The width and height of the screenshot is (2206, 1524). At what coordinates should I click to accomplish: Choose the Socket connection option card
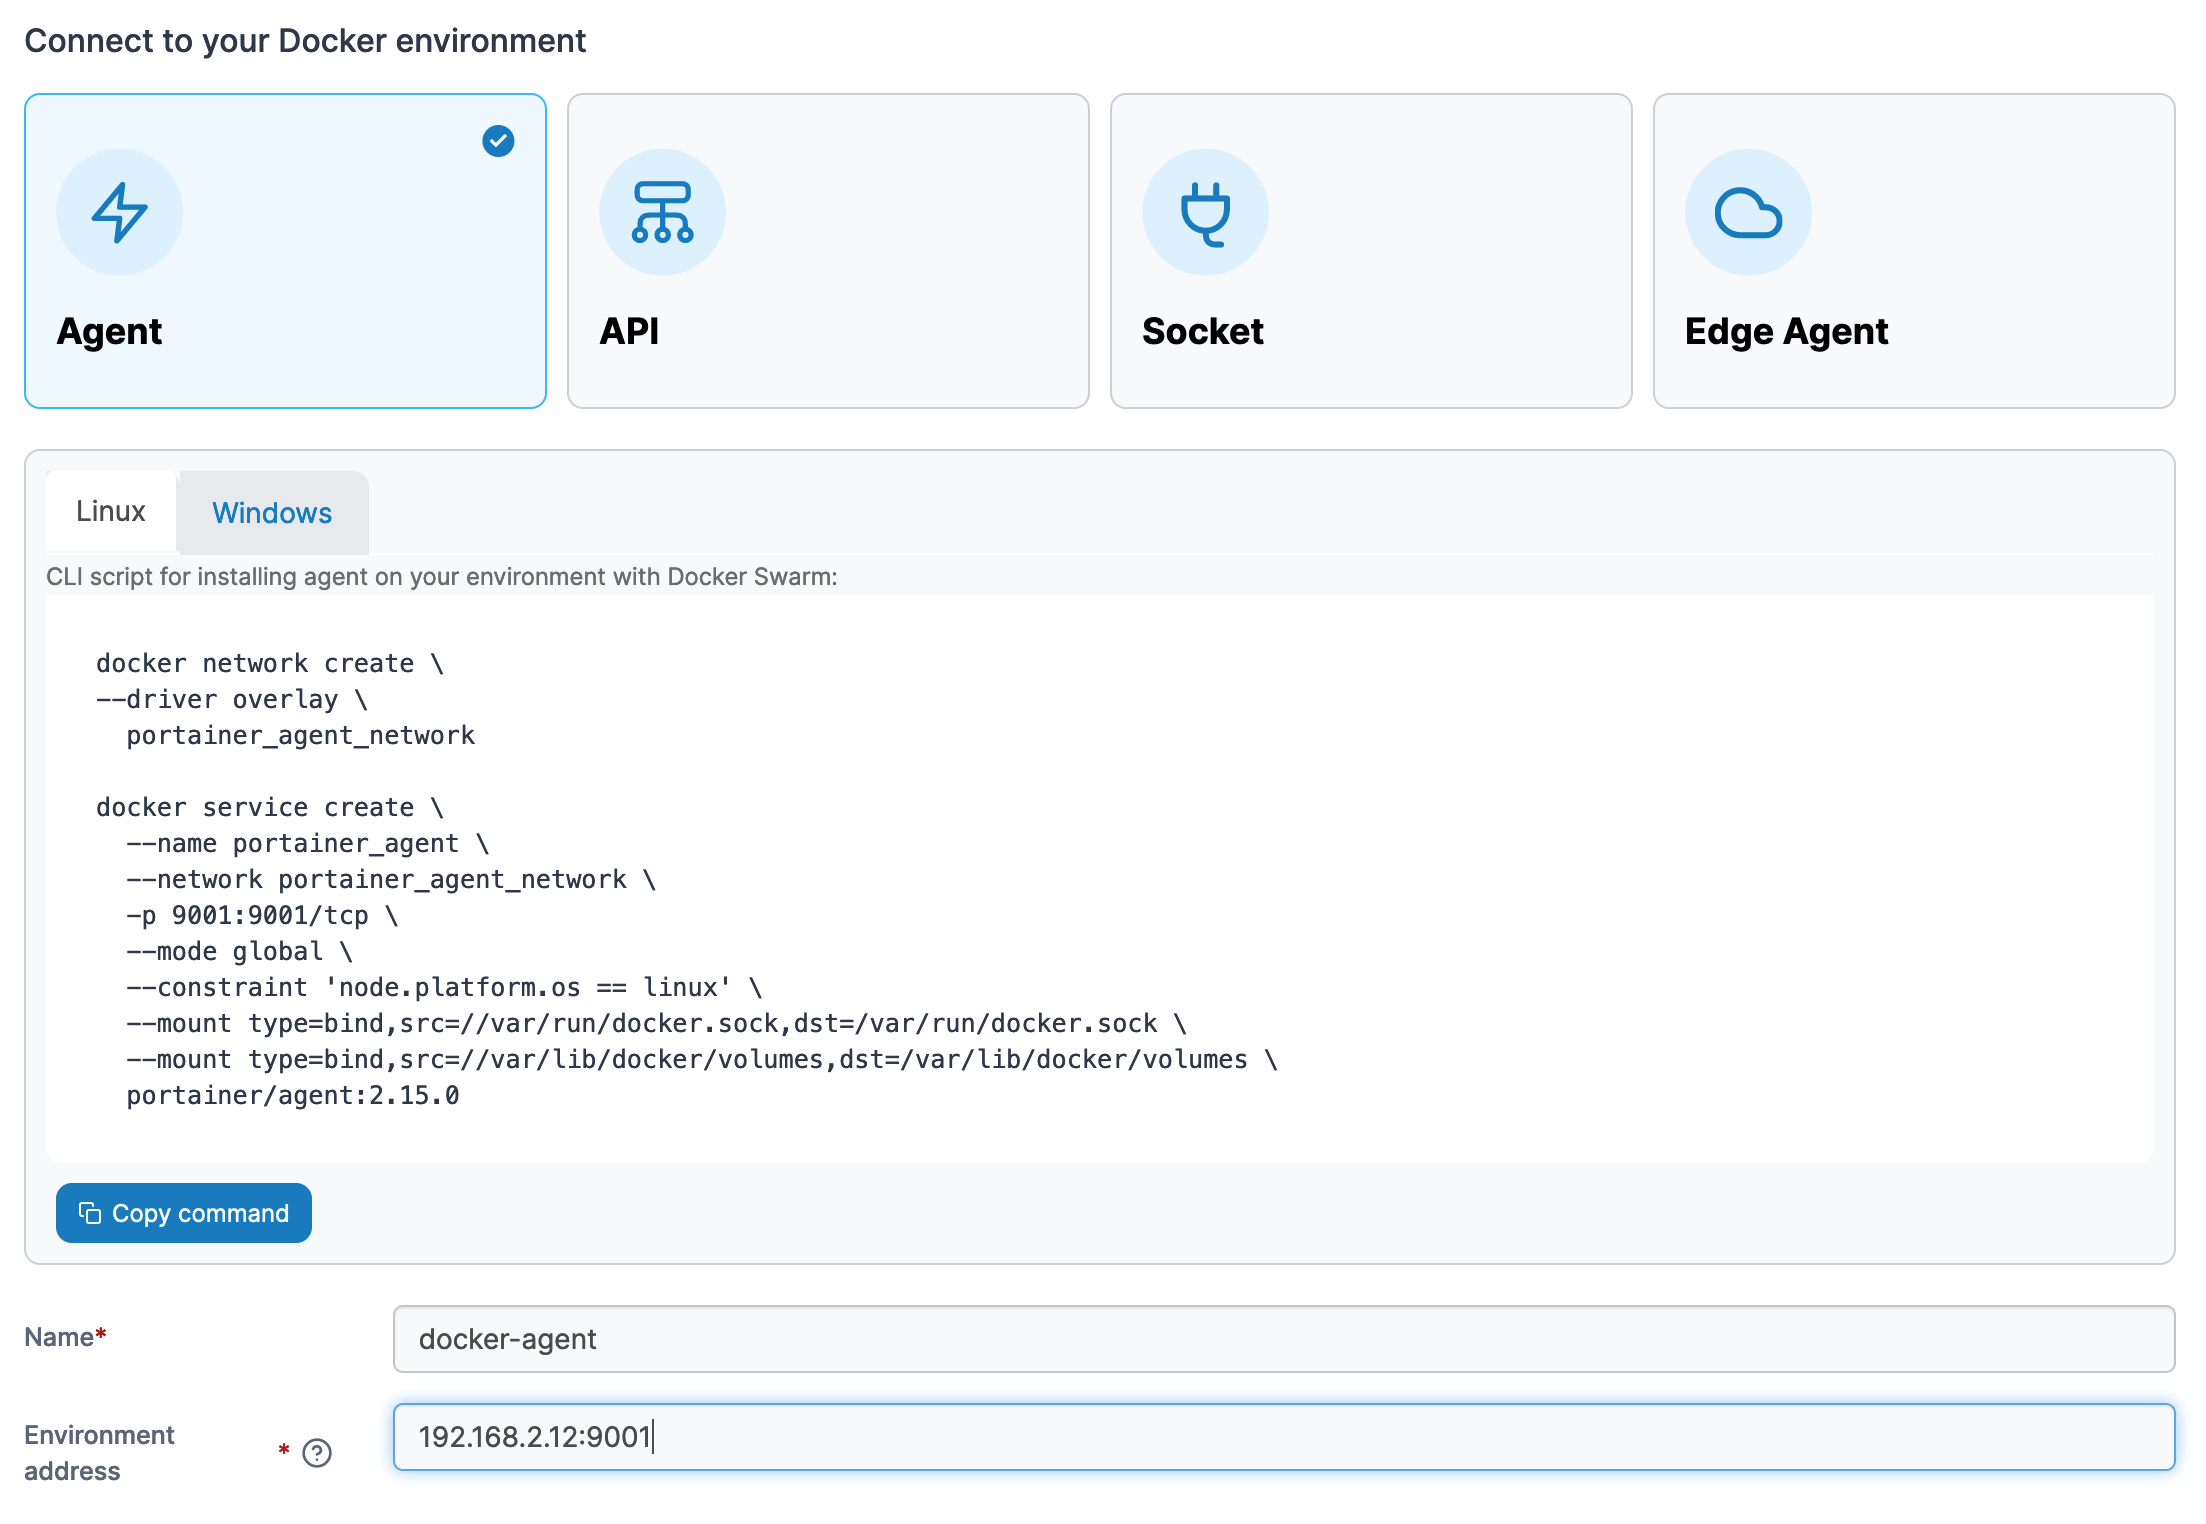1371,251
